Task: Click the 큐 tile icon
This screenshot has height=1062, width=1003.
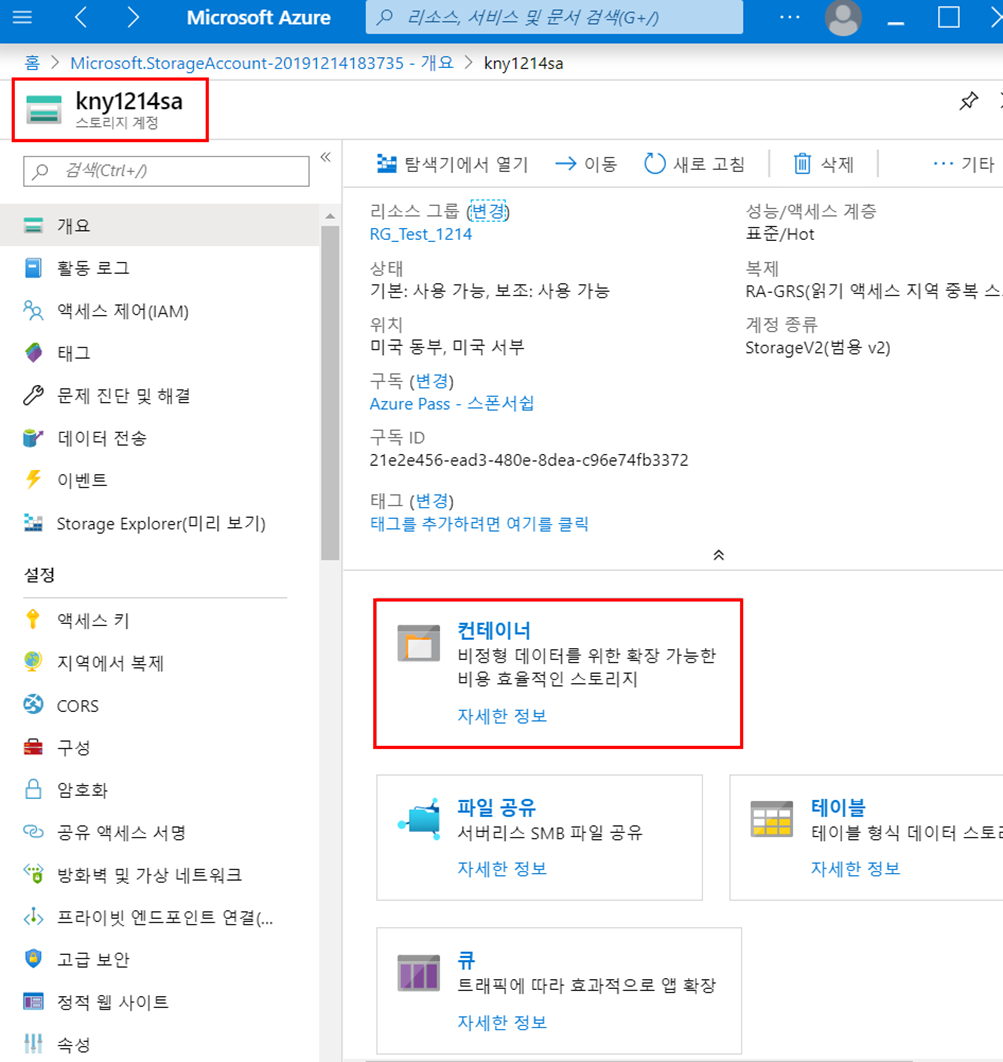Action: click(x=419, y=973)
